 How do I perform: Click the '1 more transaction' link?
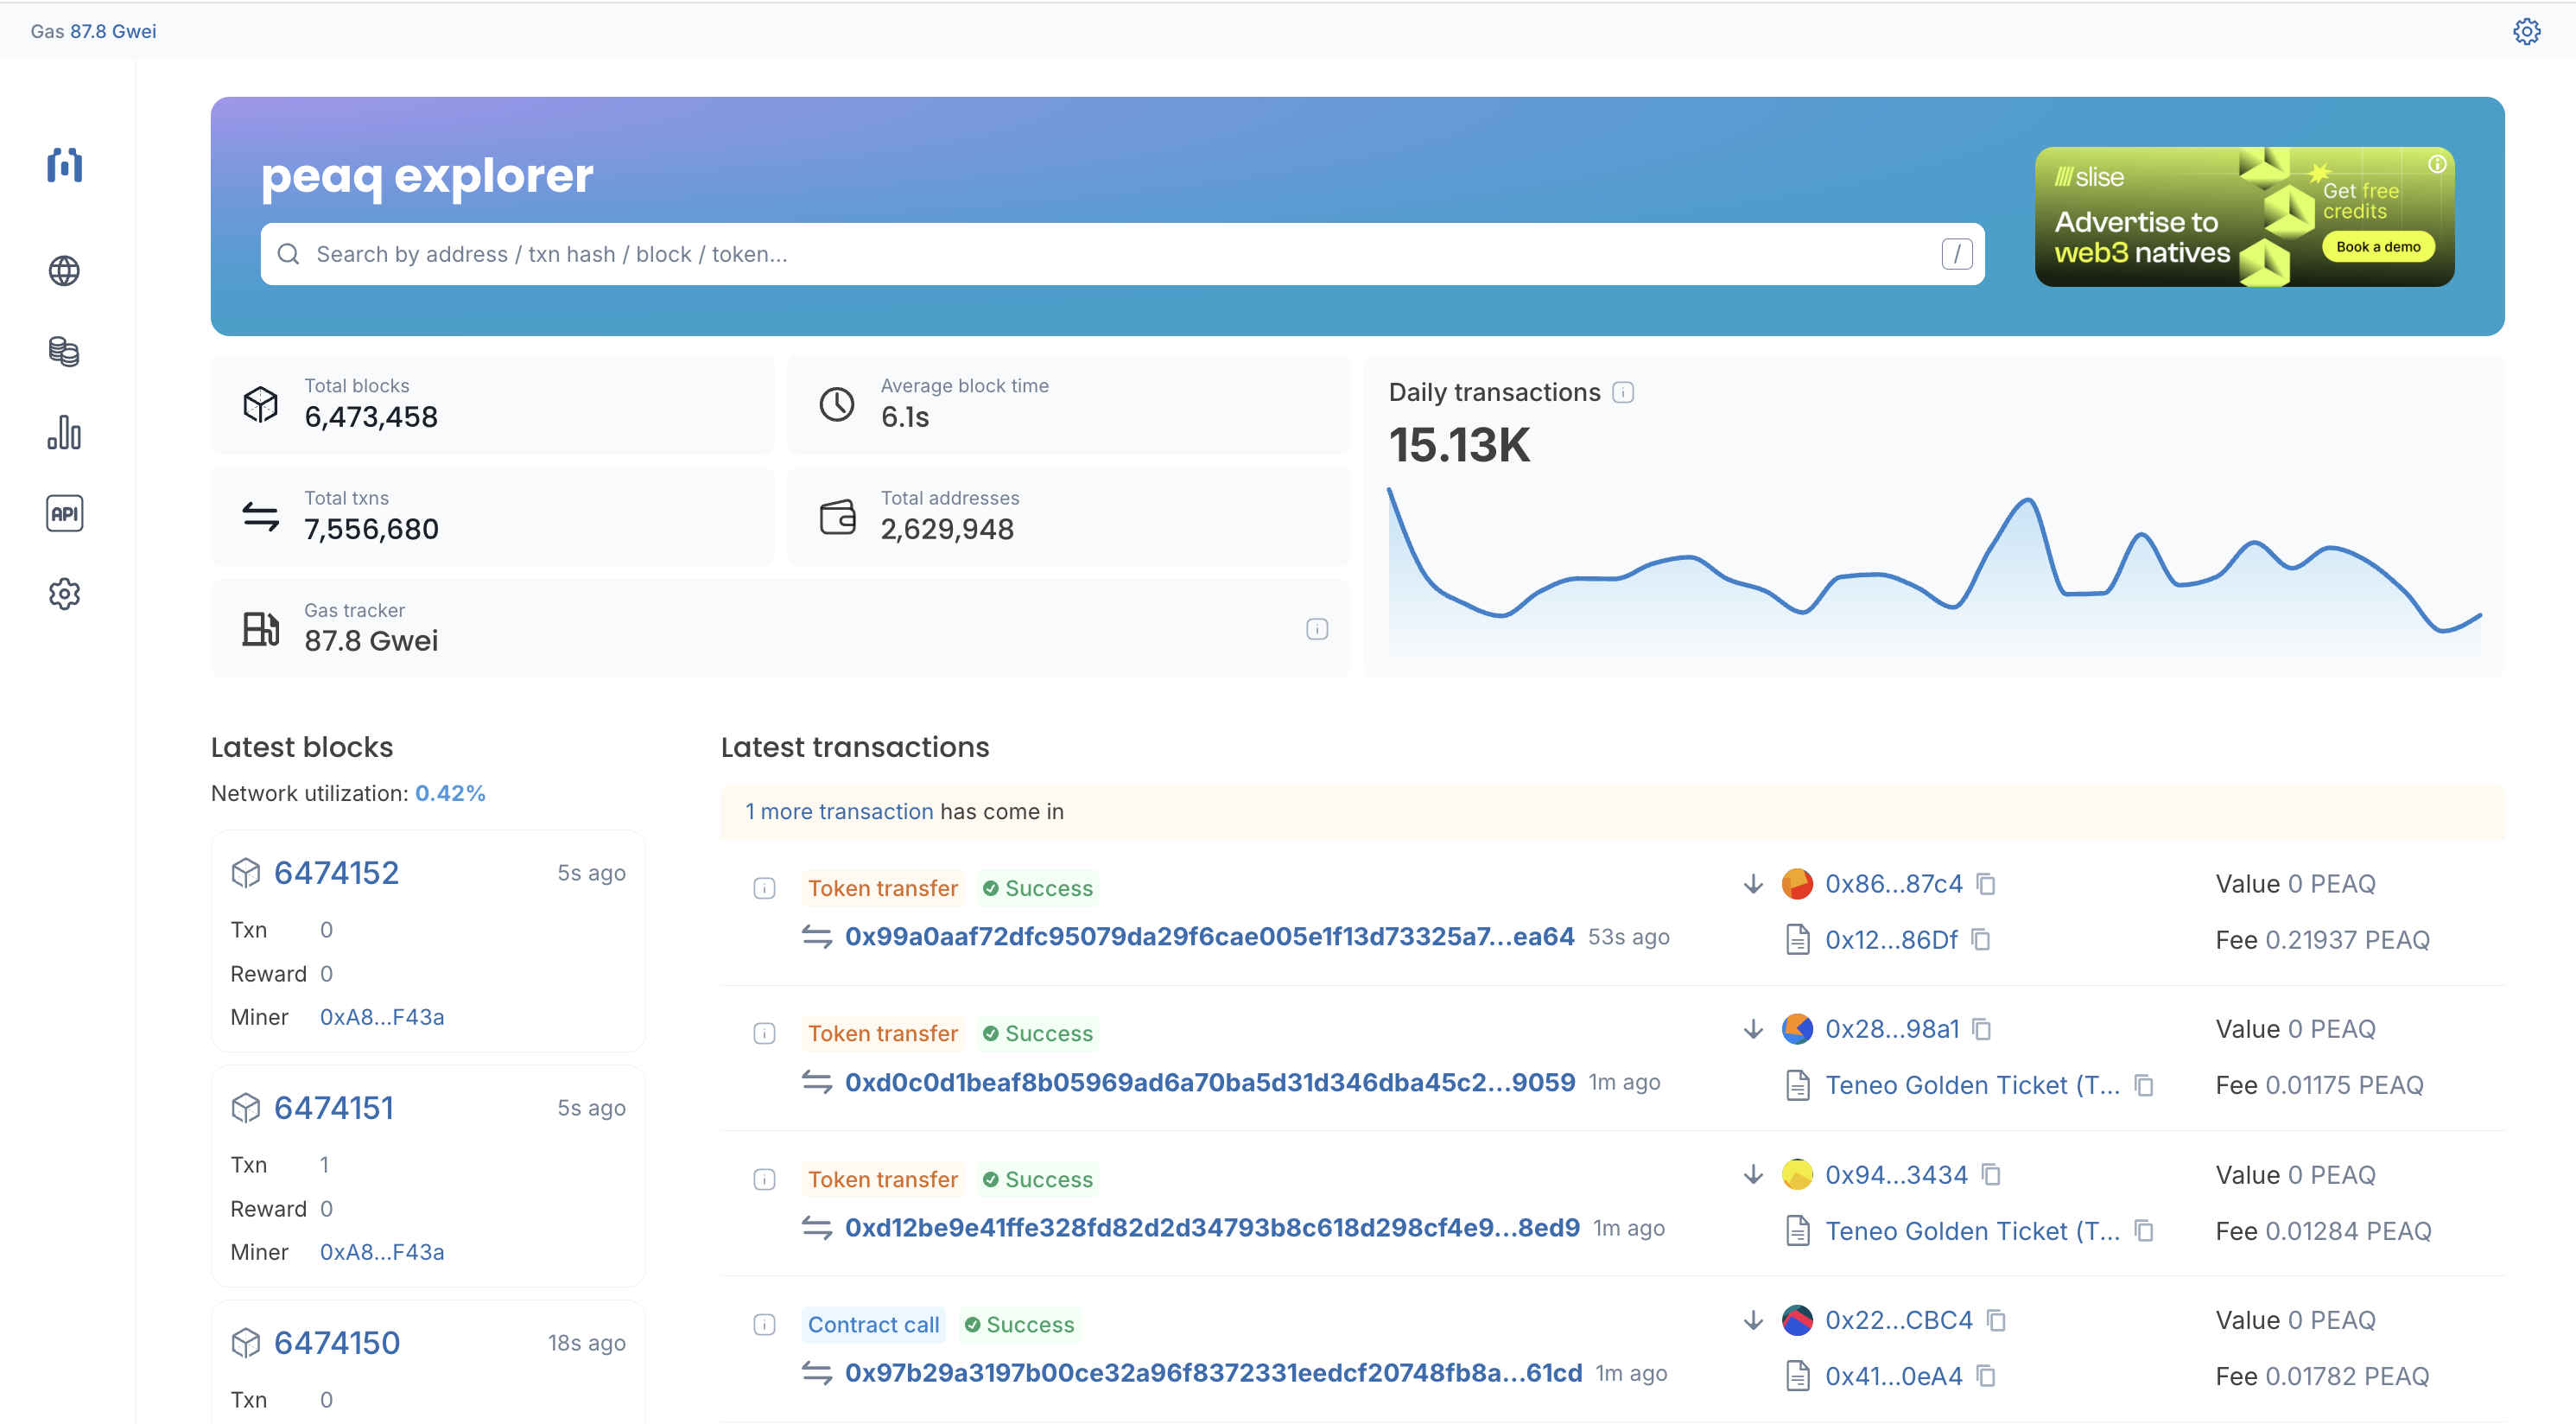pyautogui.click(x=838, y=811)
